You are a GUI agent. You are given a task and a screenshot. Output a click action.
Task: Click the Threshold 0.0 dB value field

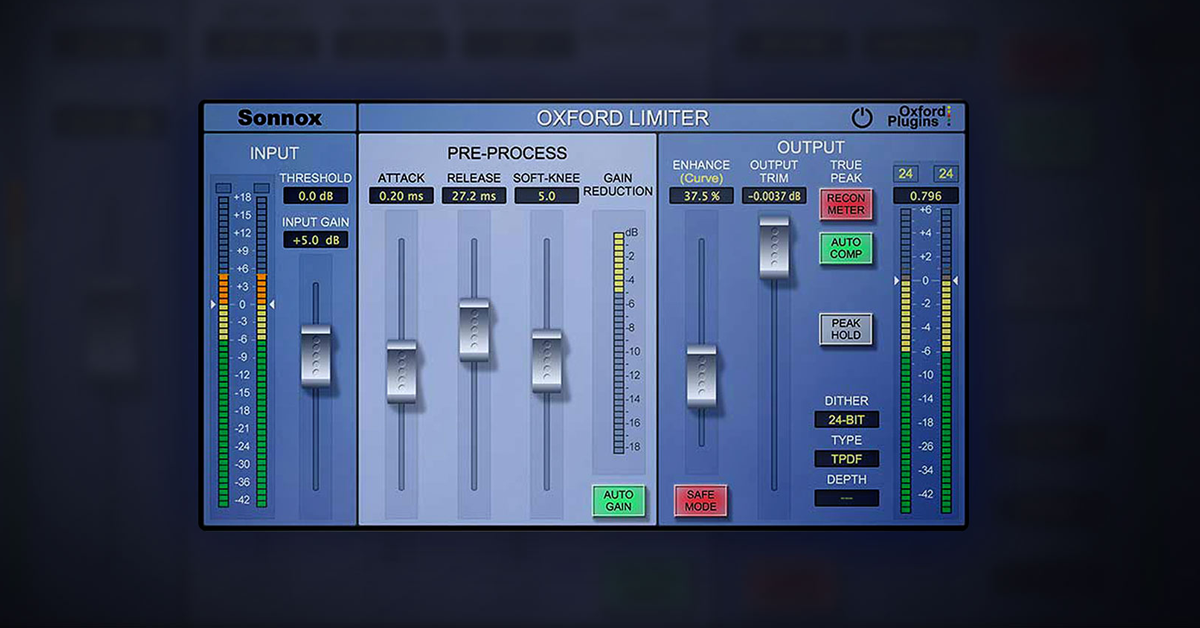[x=315, y=196]
